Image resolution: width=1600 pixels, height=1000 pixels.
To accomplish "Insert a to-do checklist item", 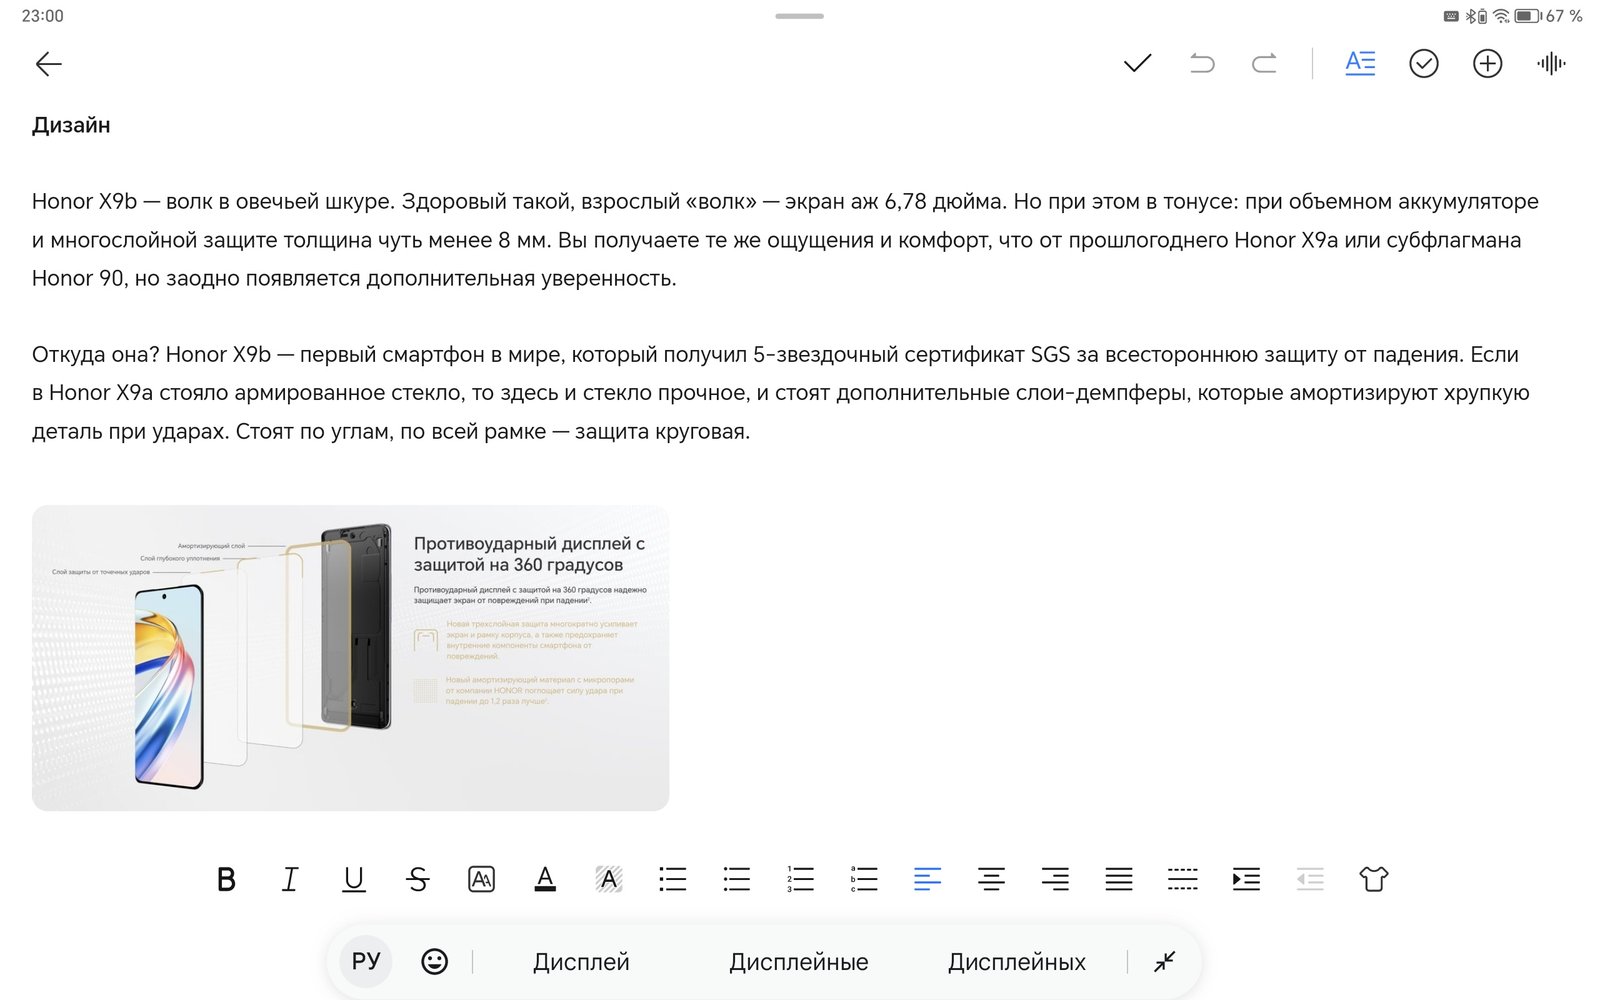I will pos(1424,64).
